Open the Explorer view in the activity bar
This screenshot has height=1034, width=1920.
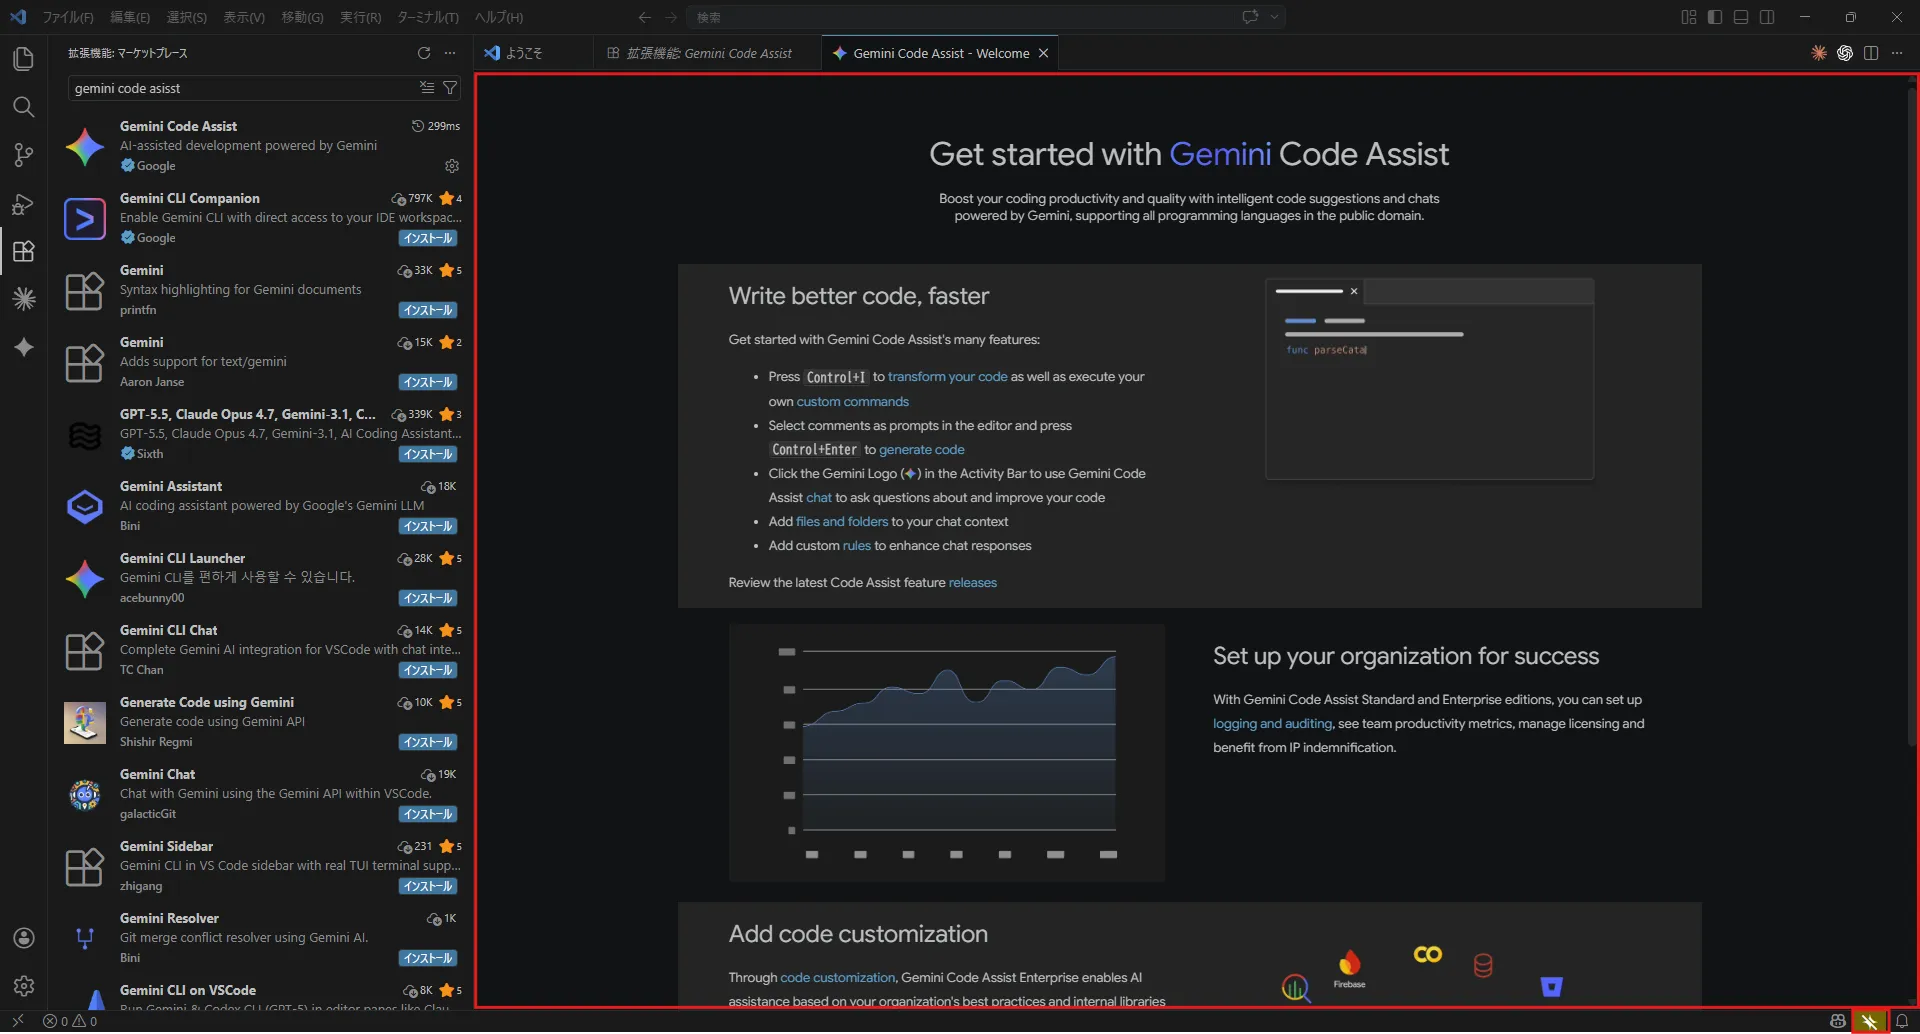tap(23, 59)
